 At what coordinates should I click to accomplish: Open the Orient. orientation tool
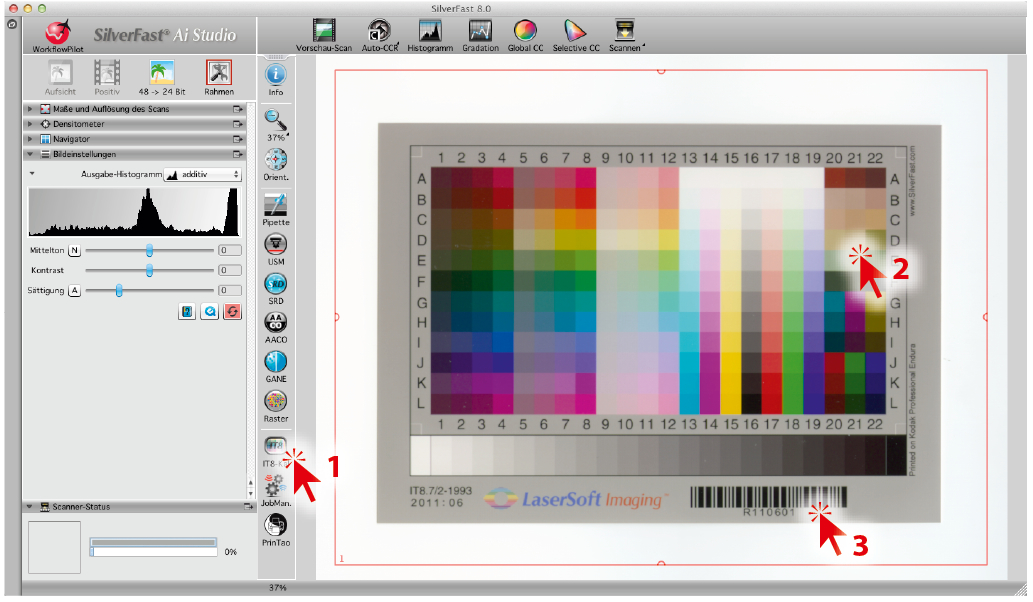click(275, 165)
